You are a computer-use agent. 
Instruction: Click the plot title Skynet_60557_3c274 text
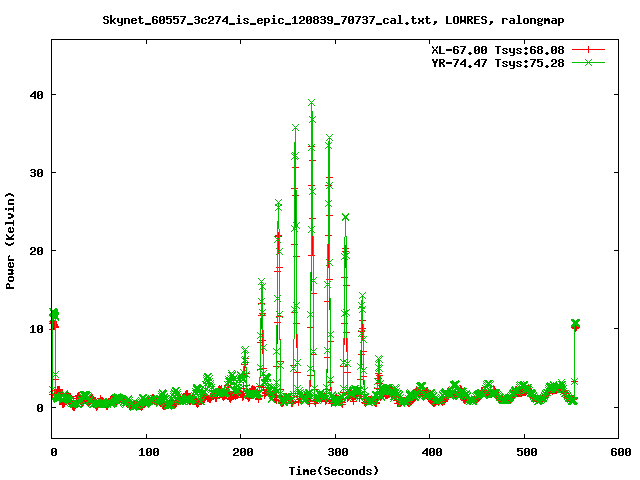coord(333,20)
